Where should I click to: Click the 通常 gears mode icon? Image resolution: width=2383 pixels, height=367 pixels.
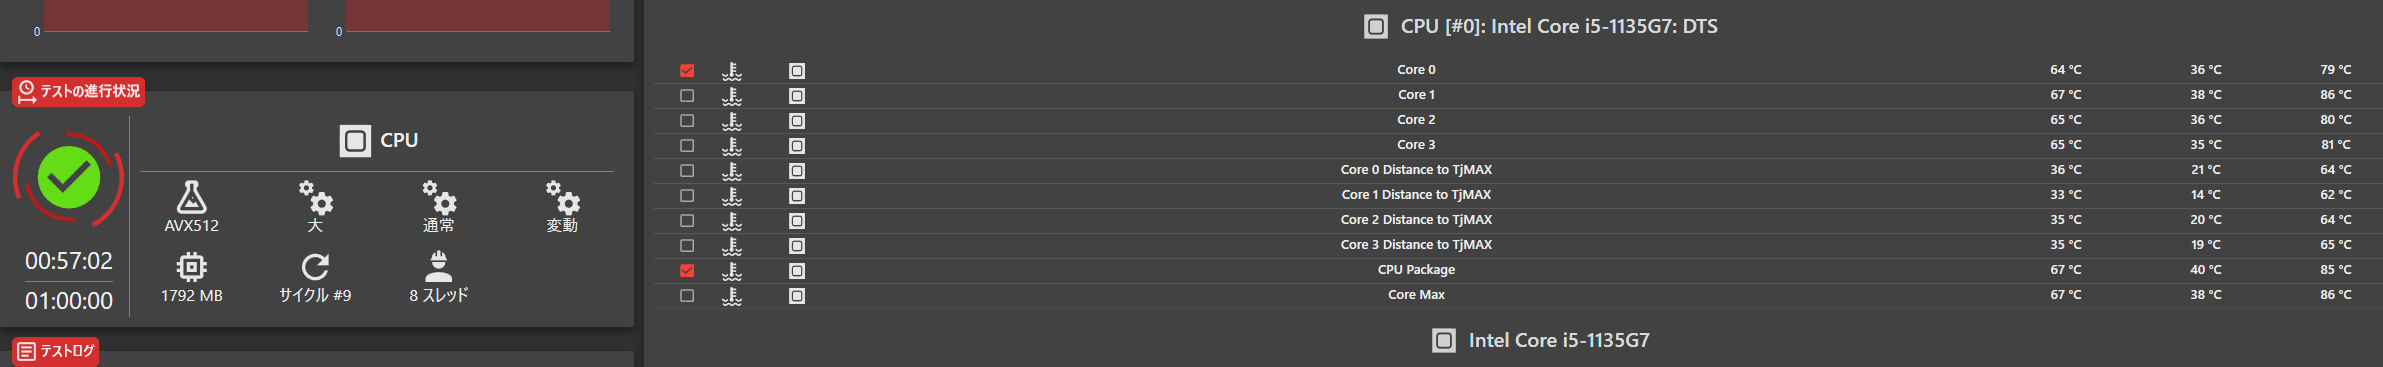[439, 197]
